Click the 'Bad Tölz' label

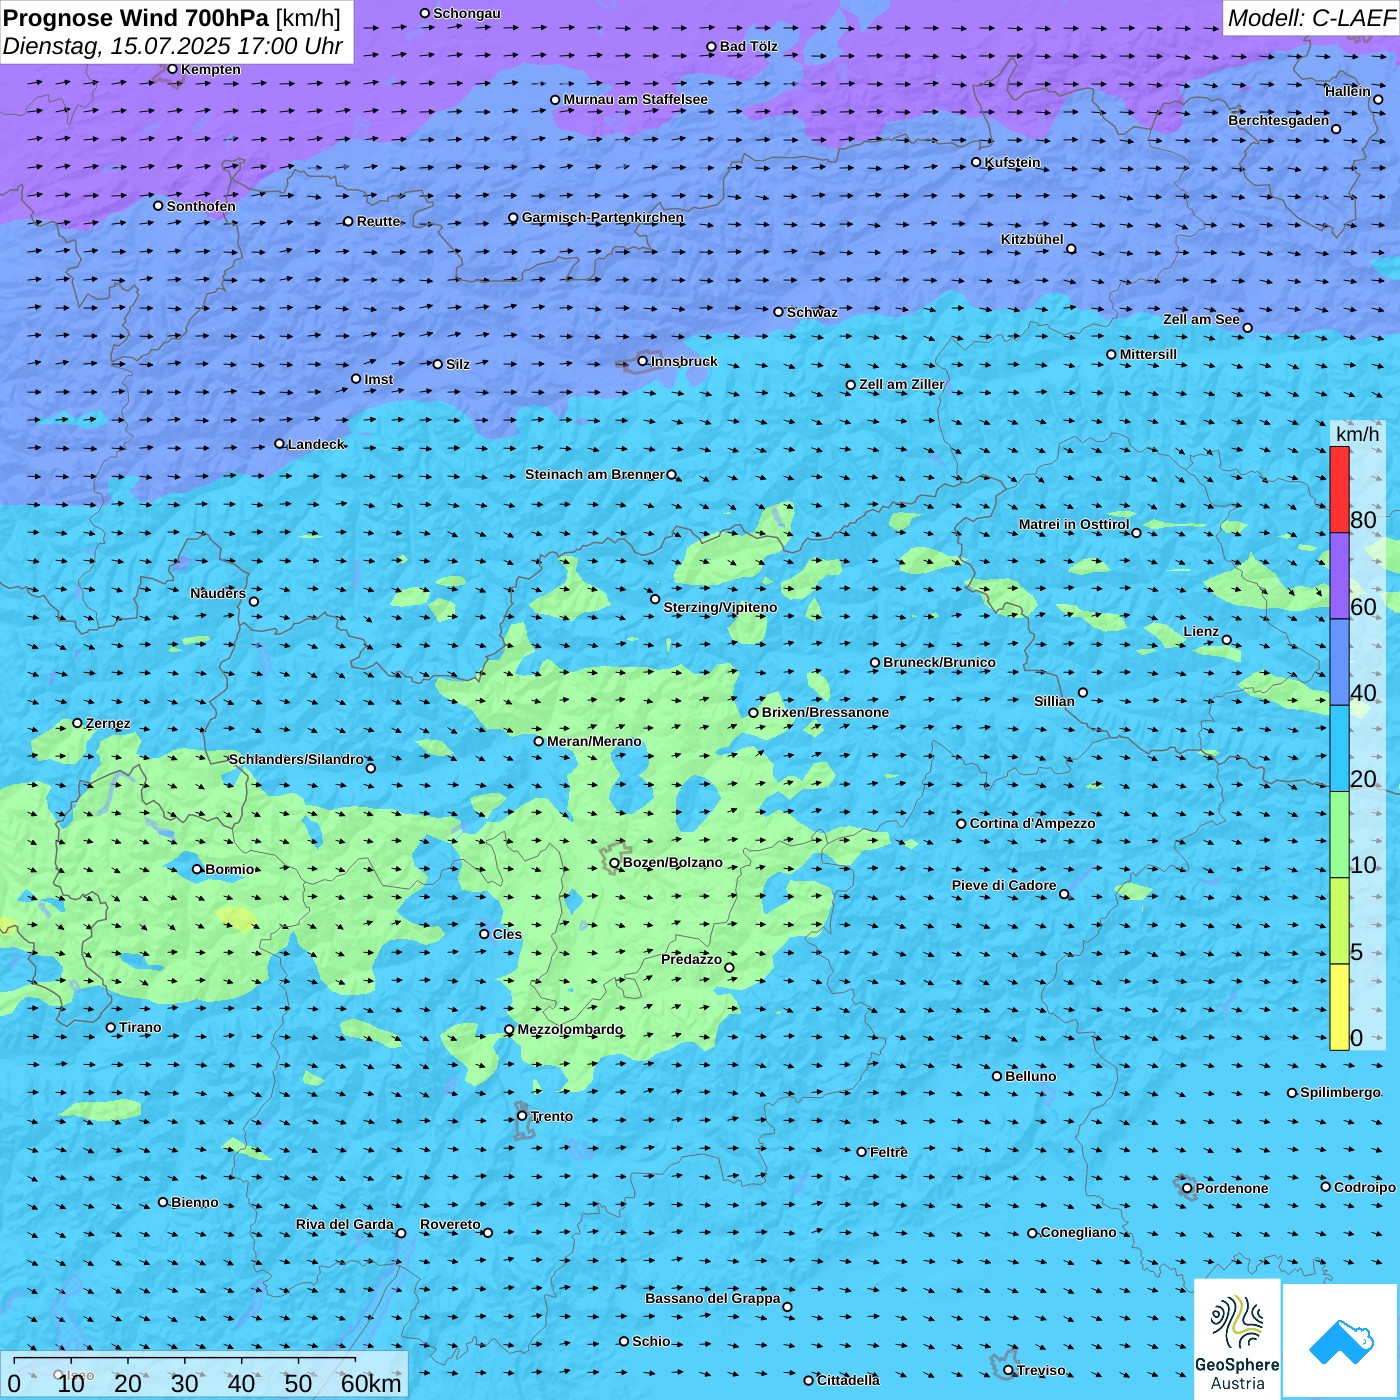pyautogui.click(x=748, y=46)
